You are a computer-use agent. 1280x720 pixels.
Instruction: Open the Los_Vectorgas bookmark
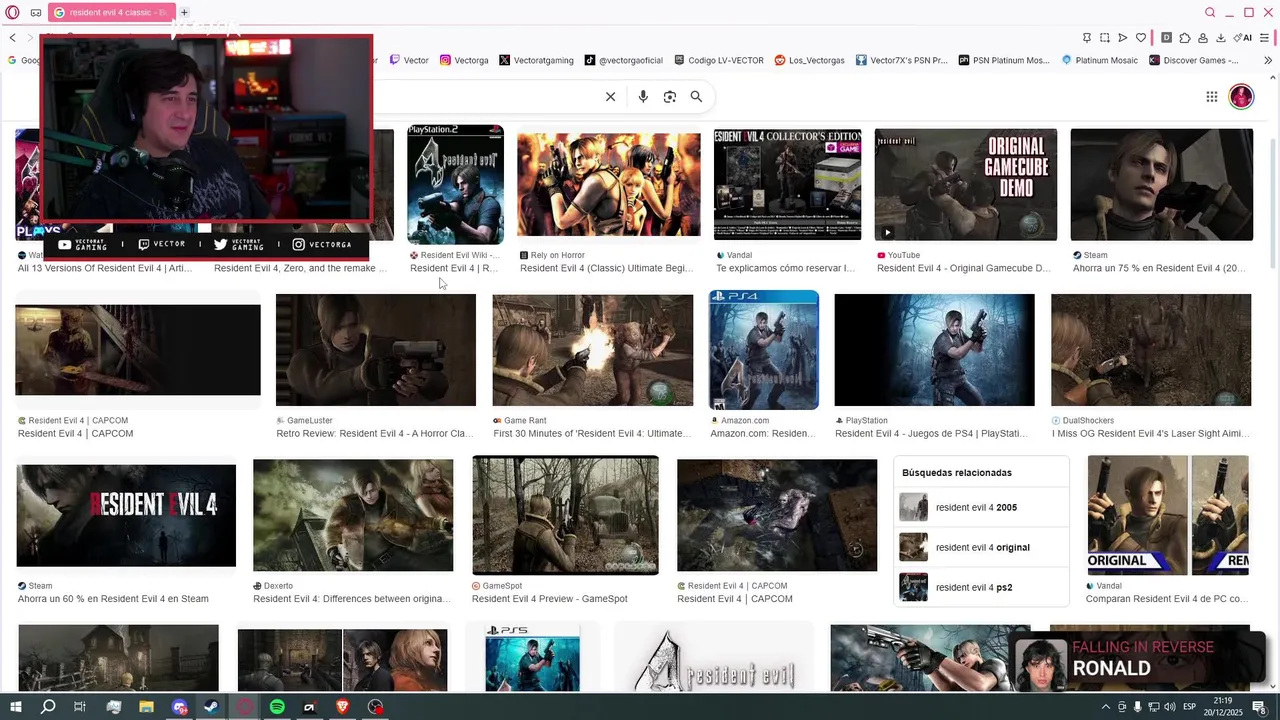point(809,60)
